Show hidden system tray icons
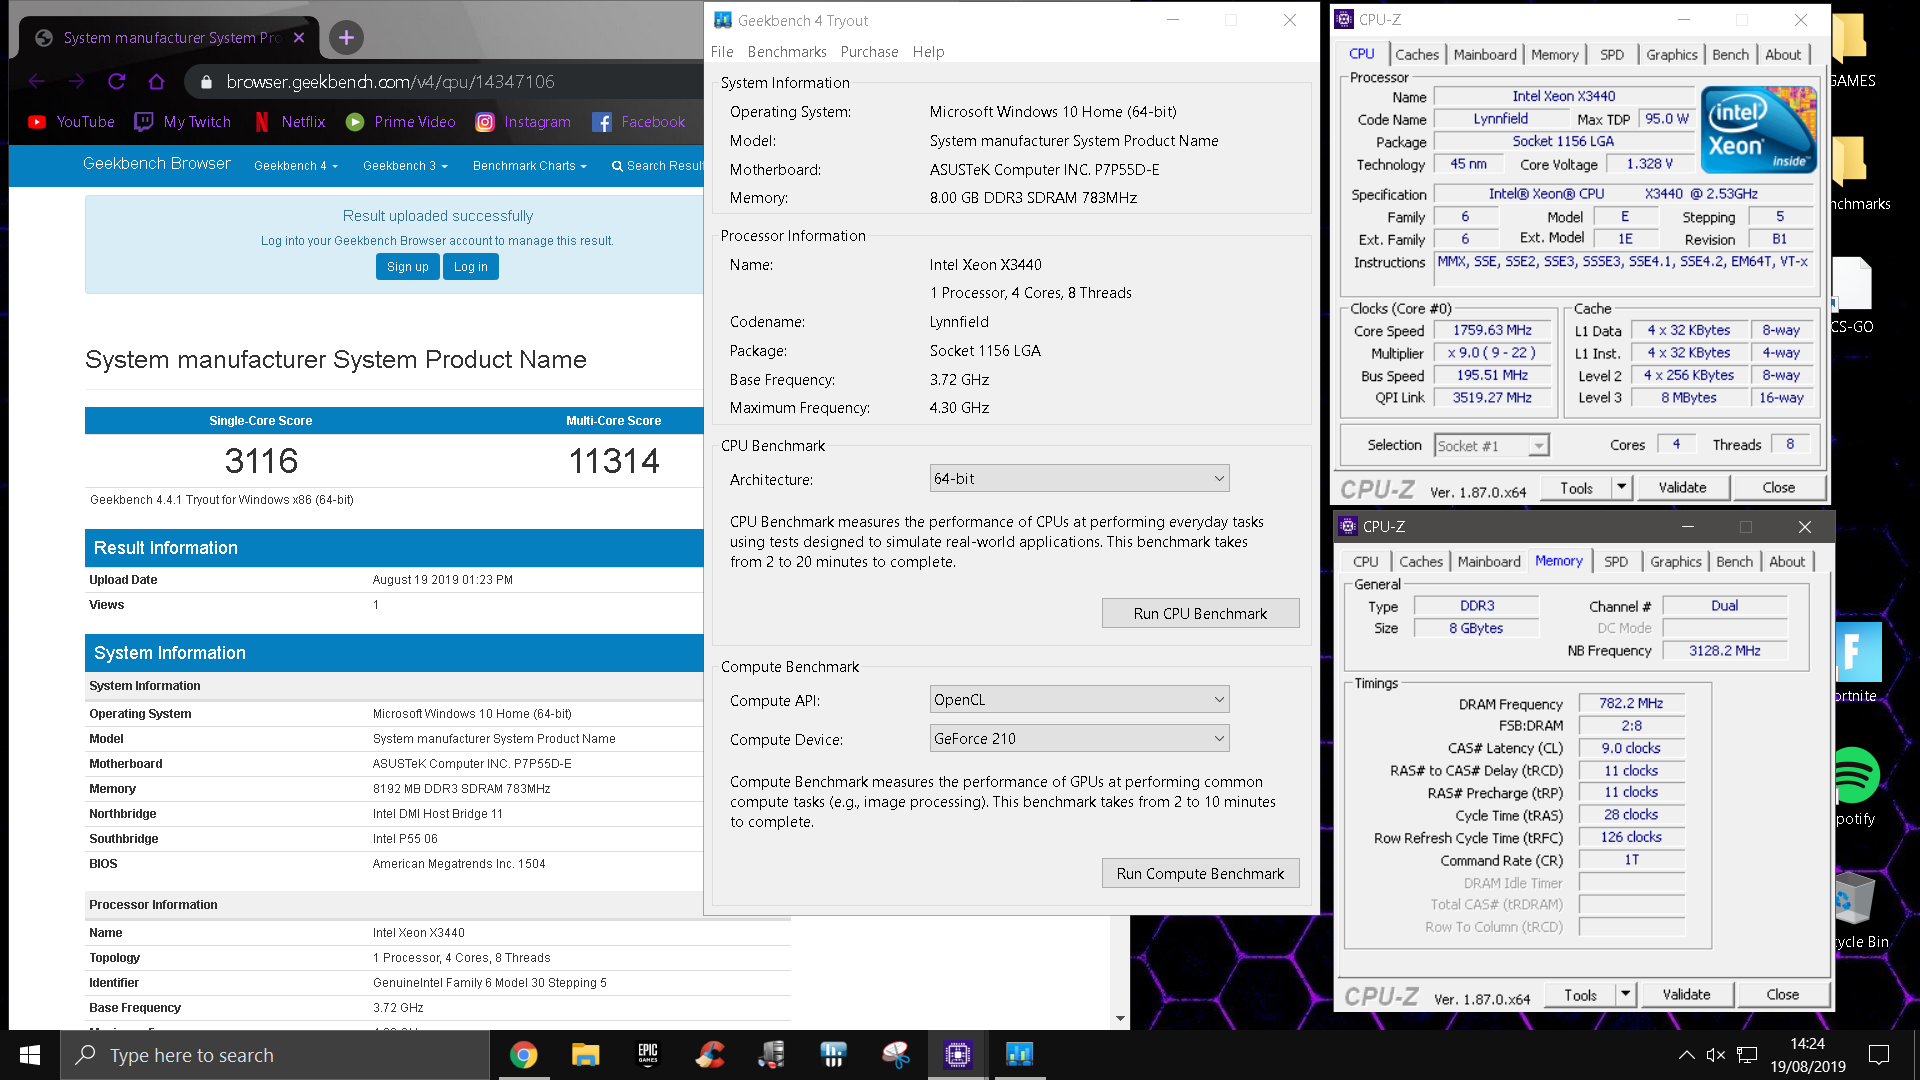Viewport: 1920px width, 1080px height. click(x=1686, y=1055)
